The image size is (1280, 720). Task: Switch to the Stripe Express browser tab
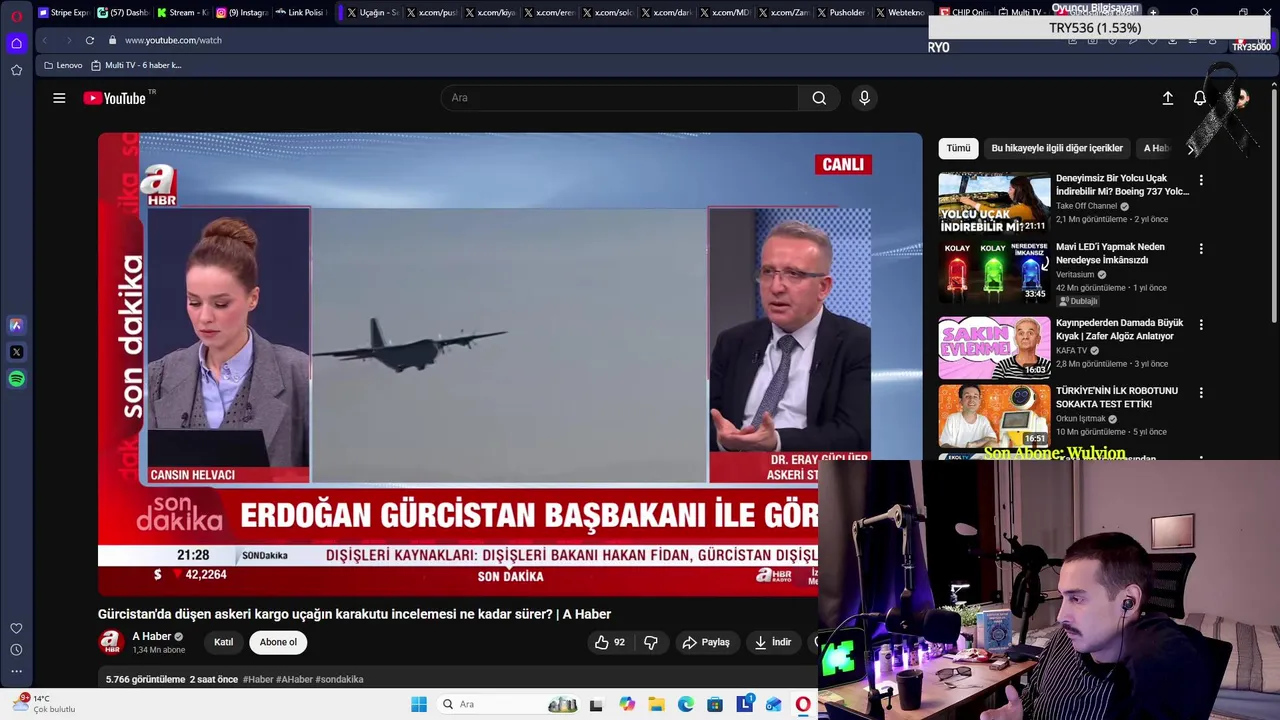pyautogui.click(x=64, y=13)
